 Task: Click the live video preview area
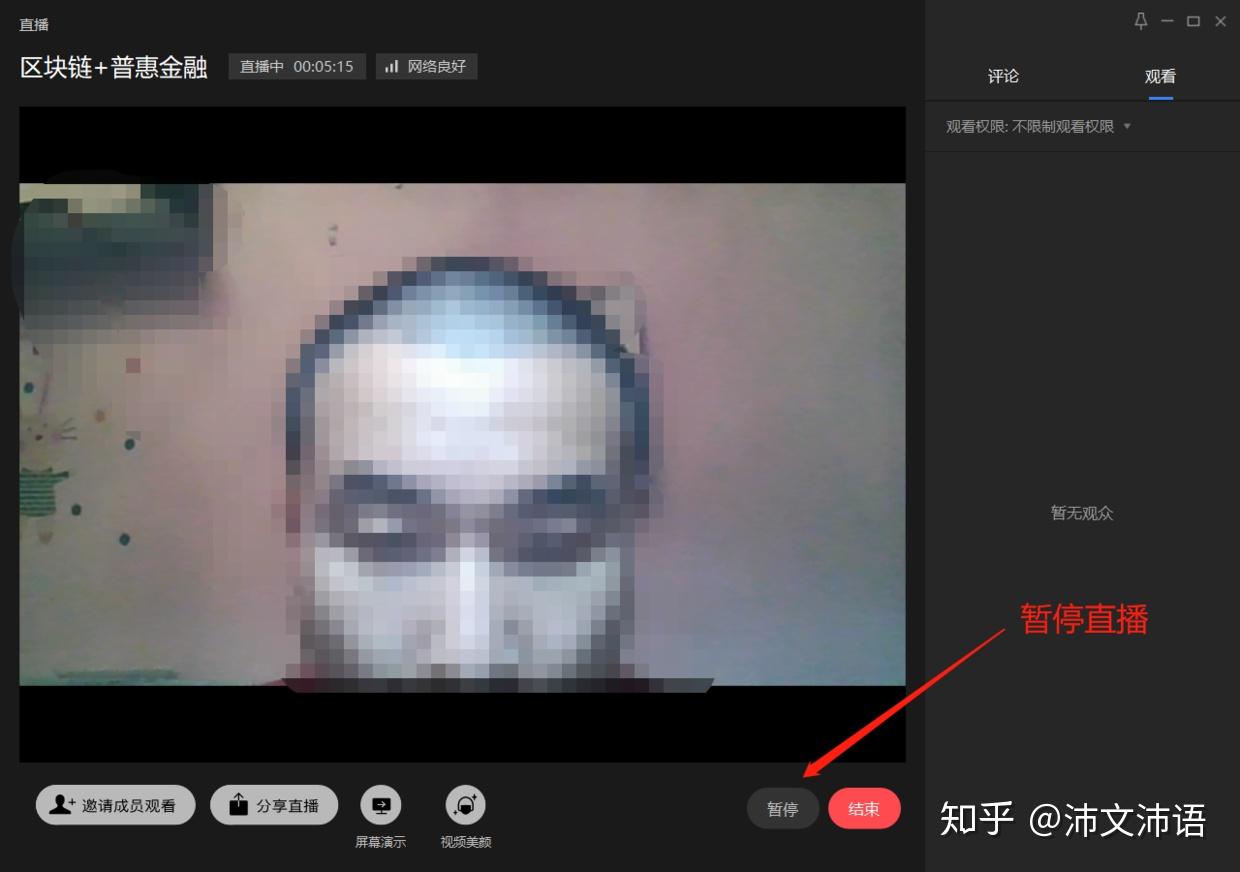(461, 430)
